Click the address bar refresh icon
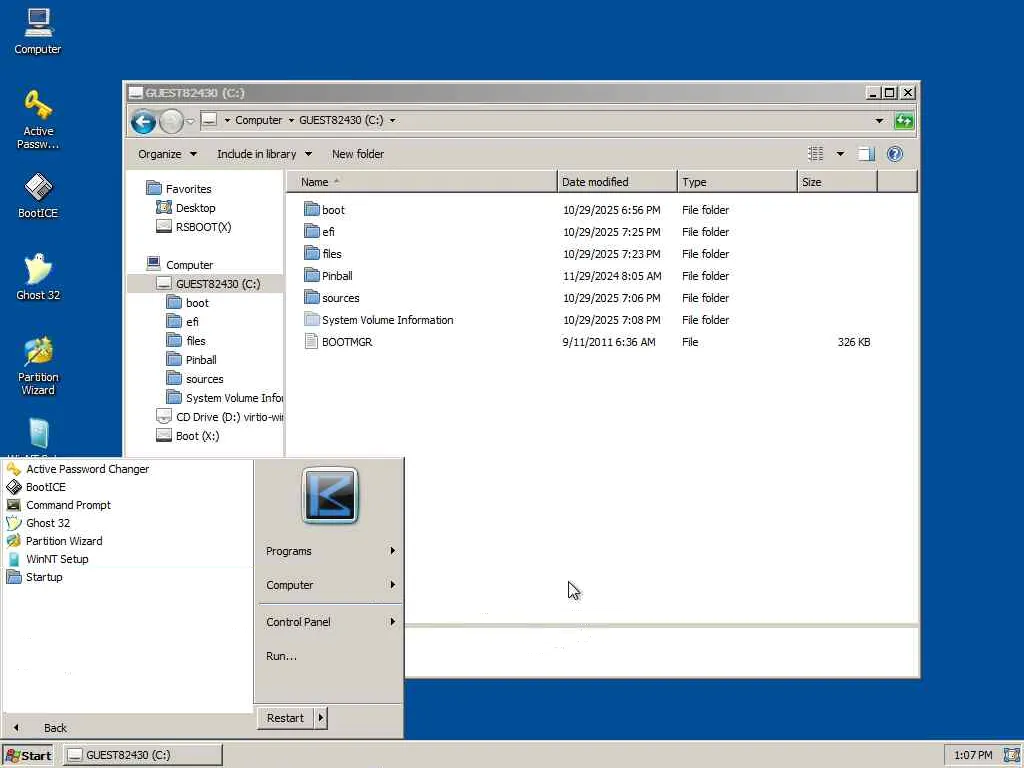Image resolution: width=1024 pixels, height=768 pixels. (904, 121)
